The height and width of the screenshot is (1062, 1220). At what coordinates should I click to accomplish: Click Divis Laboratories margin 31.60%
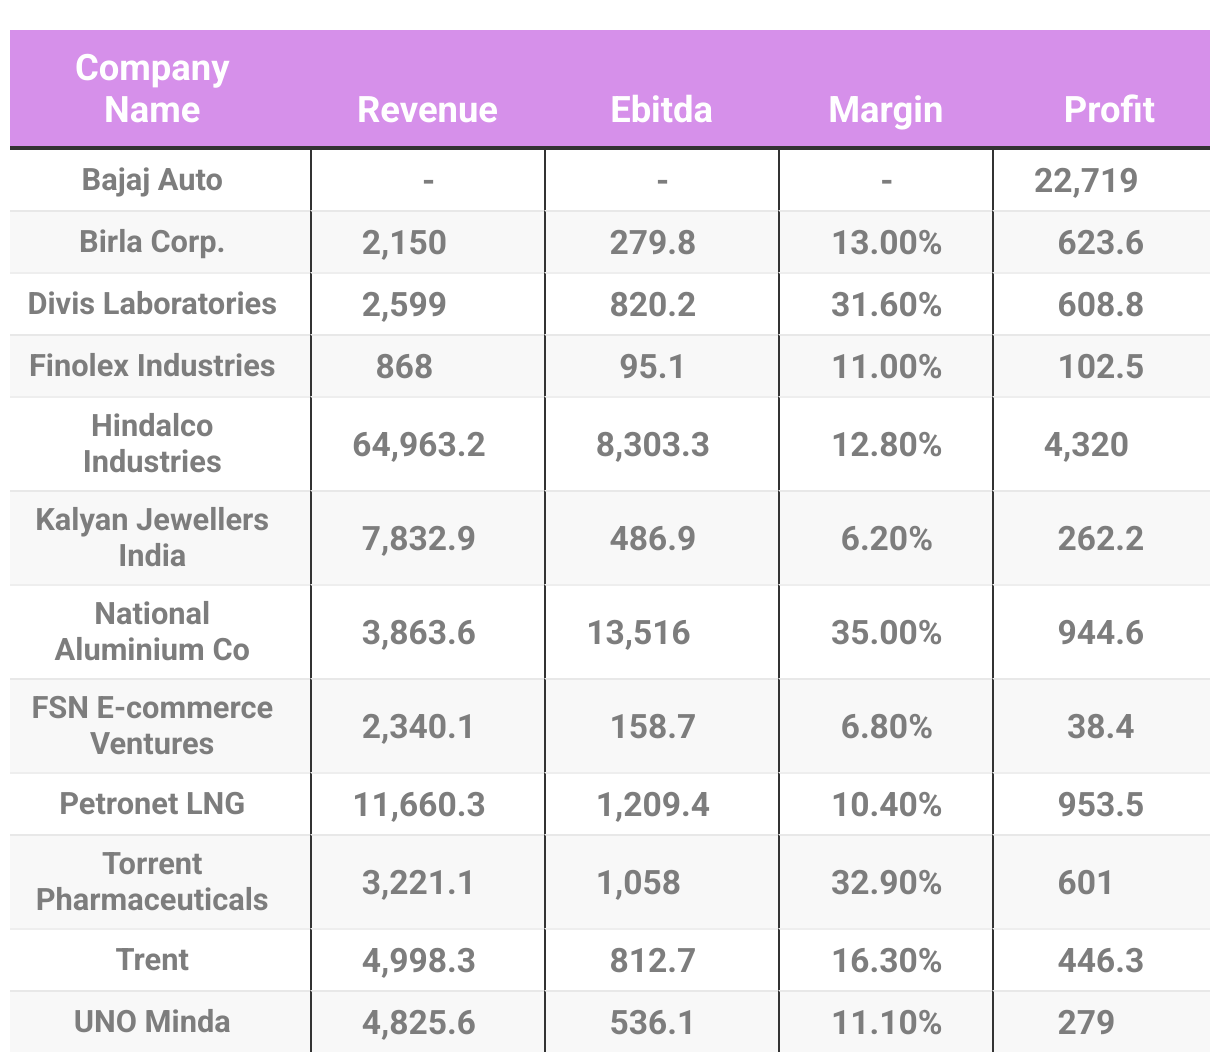point(886,305)
